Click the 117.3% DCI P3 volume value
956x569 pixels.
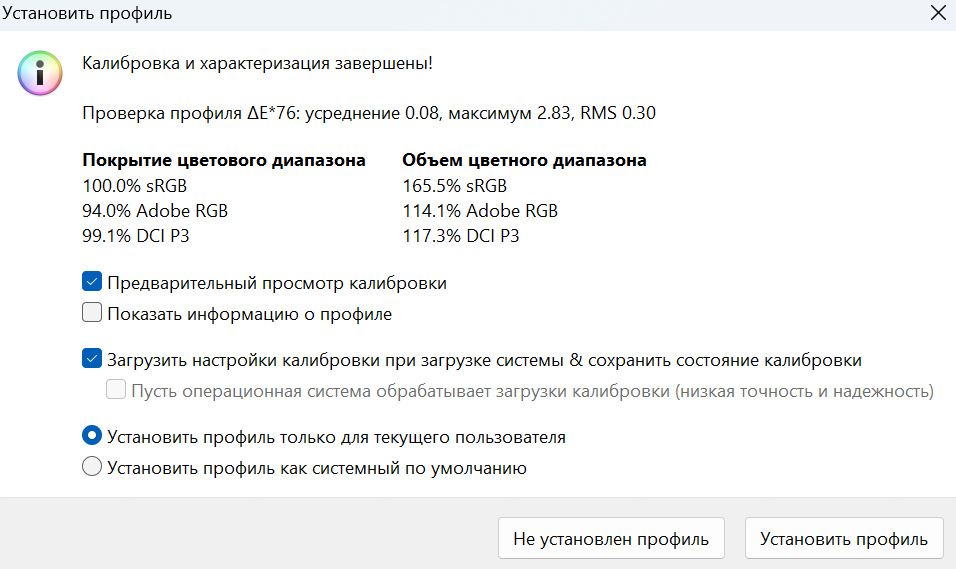(x=461, y=237)
